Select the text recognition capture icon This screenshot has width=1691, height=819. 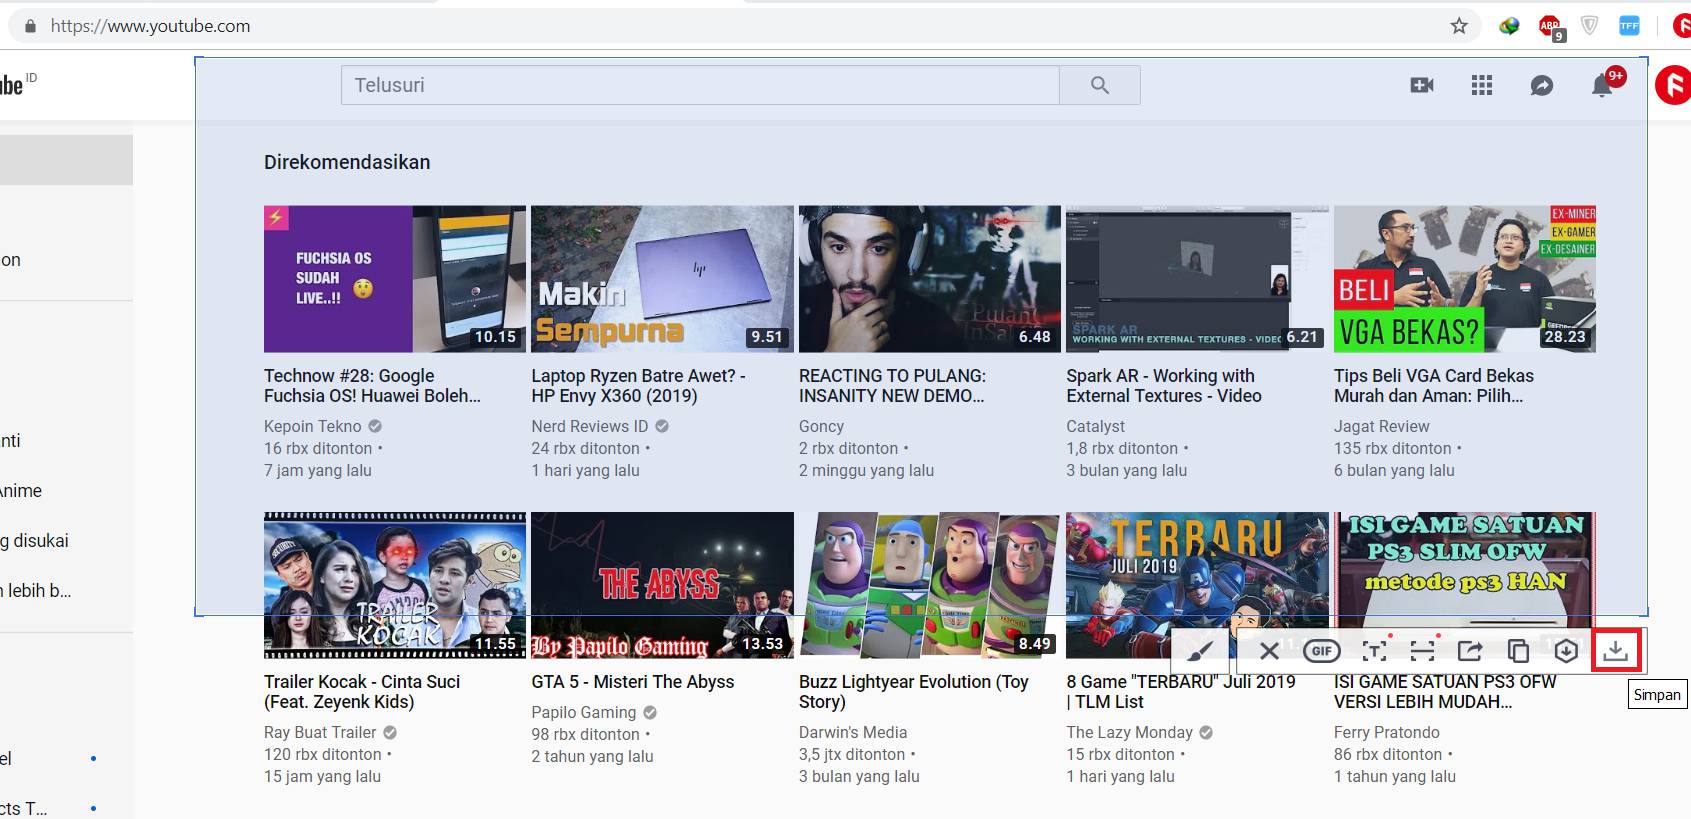click(x=1374, y=651)
